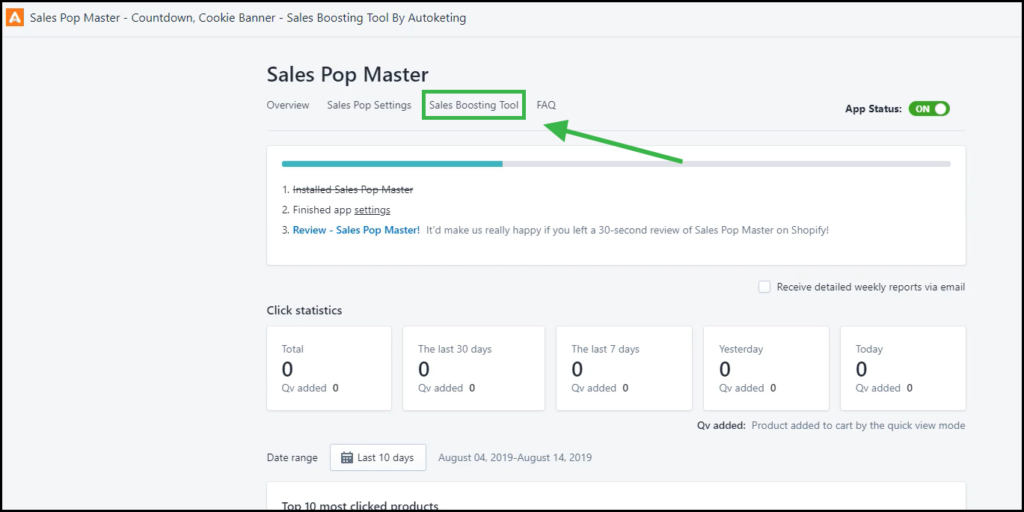
Task: Click the Click statistics section heading
Action: pos(304,310)
